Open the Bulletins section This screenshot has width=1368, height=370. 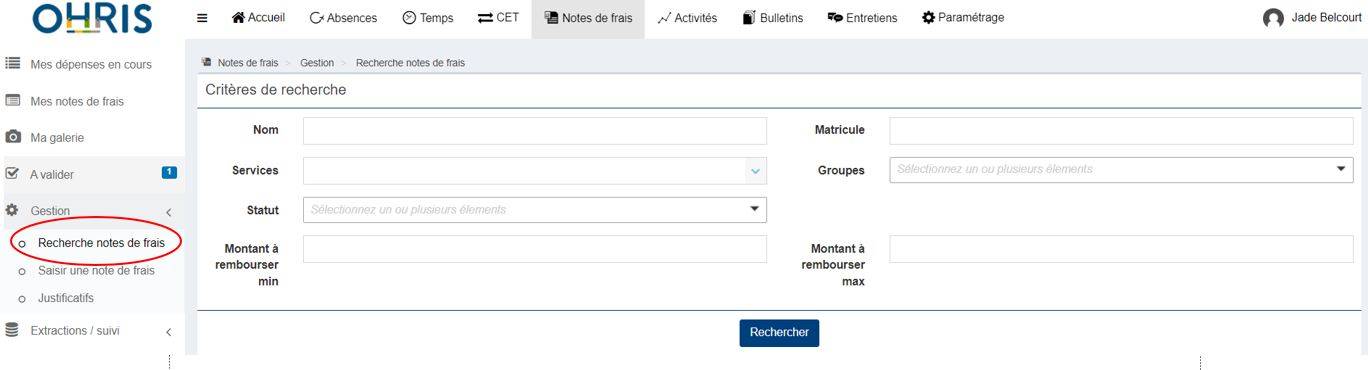coord(773,18)
